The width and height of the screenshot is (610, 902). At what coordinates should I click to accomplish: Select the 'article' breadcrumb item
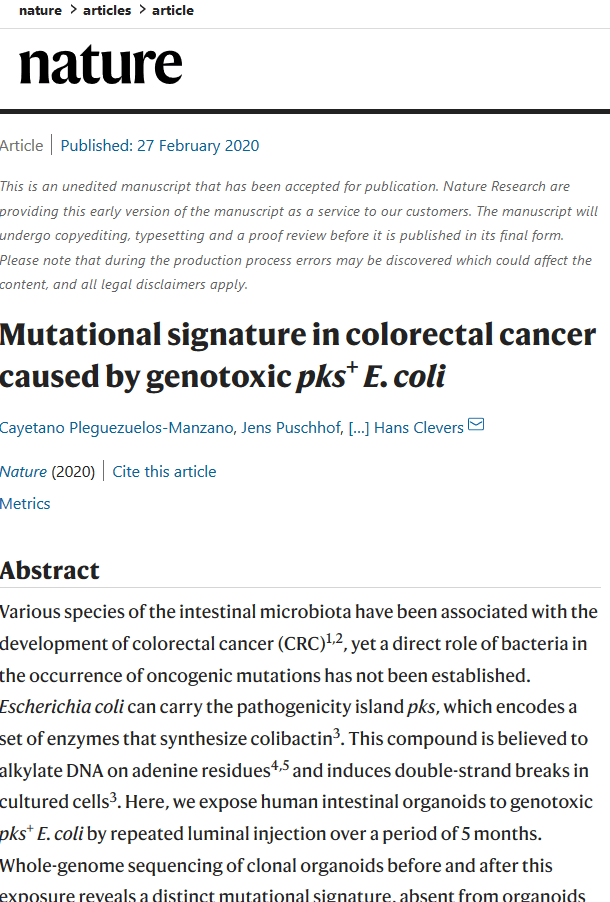point(173,10)
